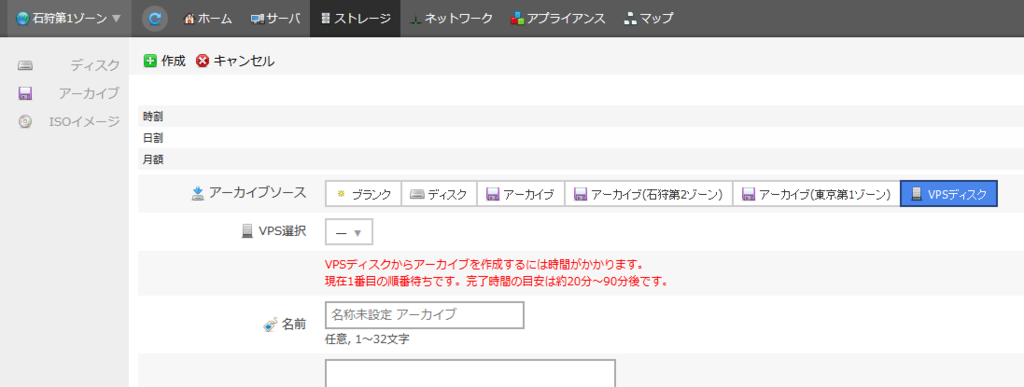Click the download icon beside アーカイブソース
Viewport: 1024px width, 387px height.
click(x=199, y=193)
